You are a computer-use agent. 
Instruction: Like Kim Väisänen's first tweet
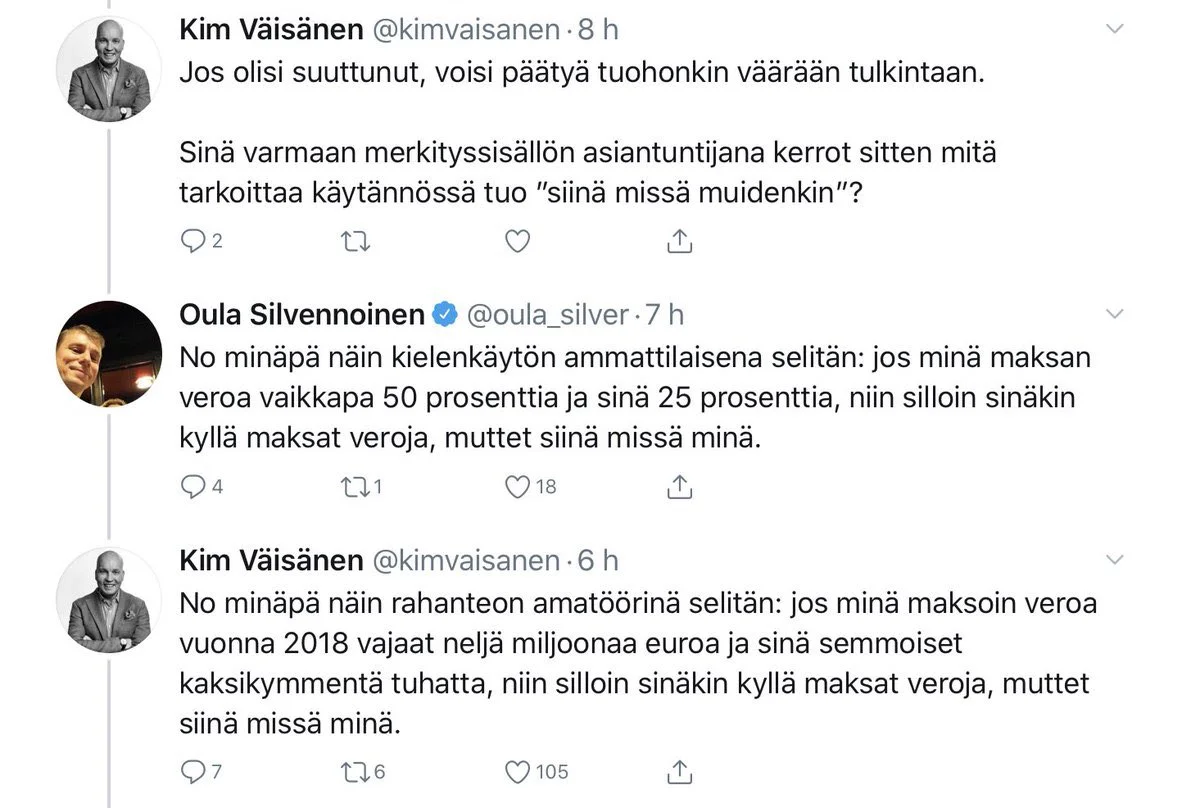[x=516, y=242]
